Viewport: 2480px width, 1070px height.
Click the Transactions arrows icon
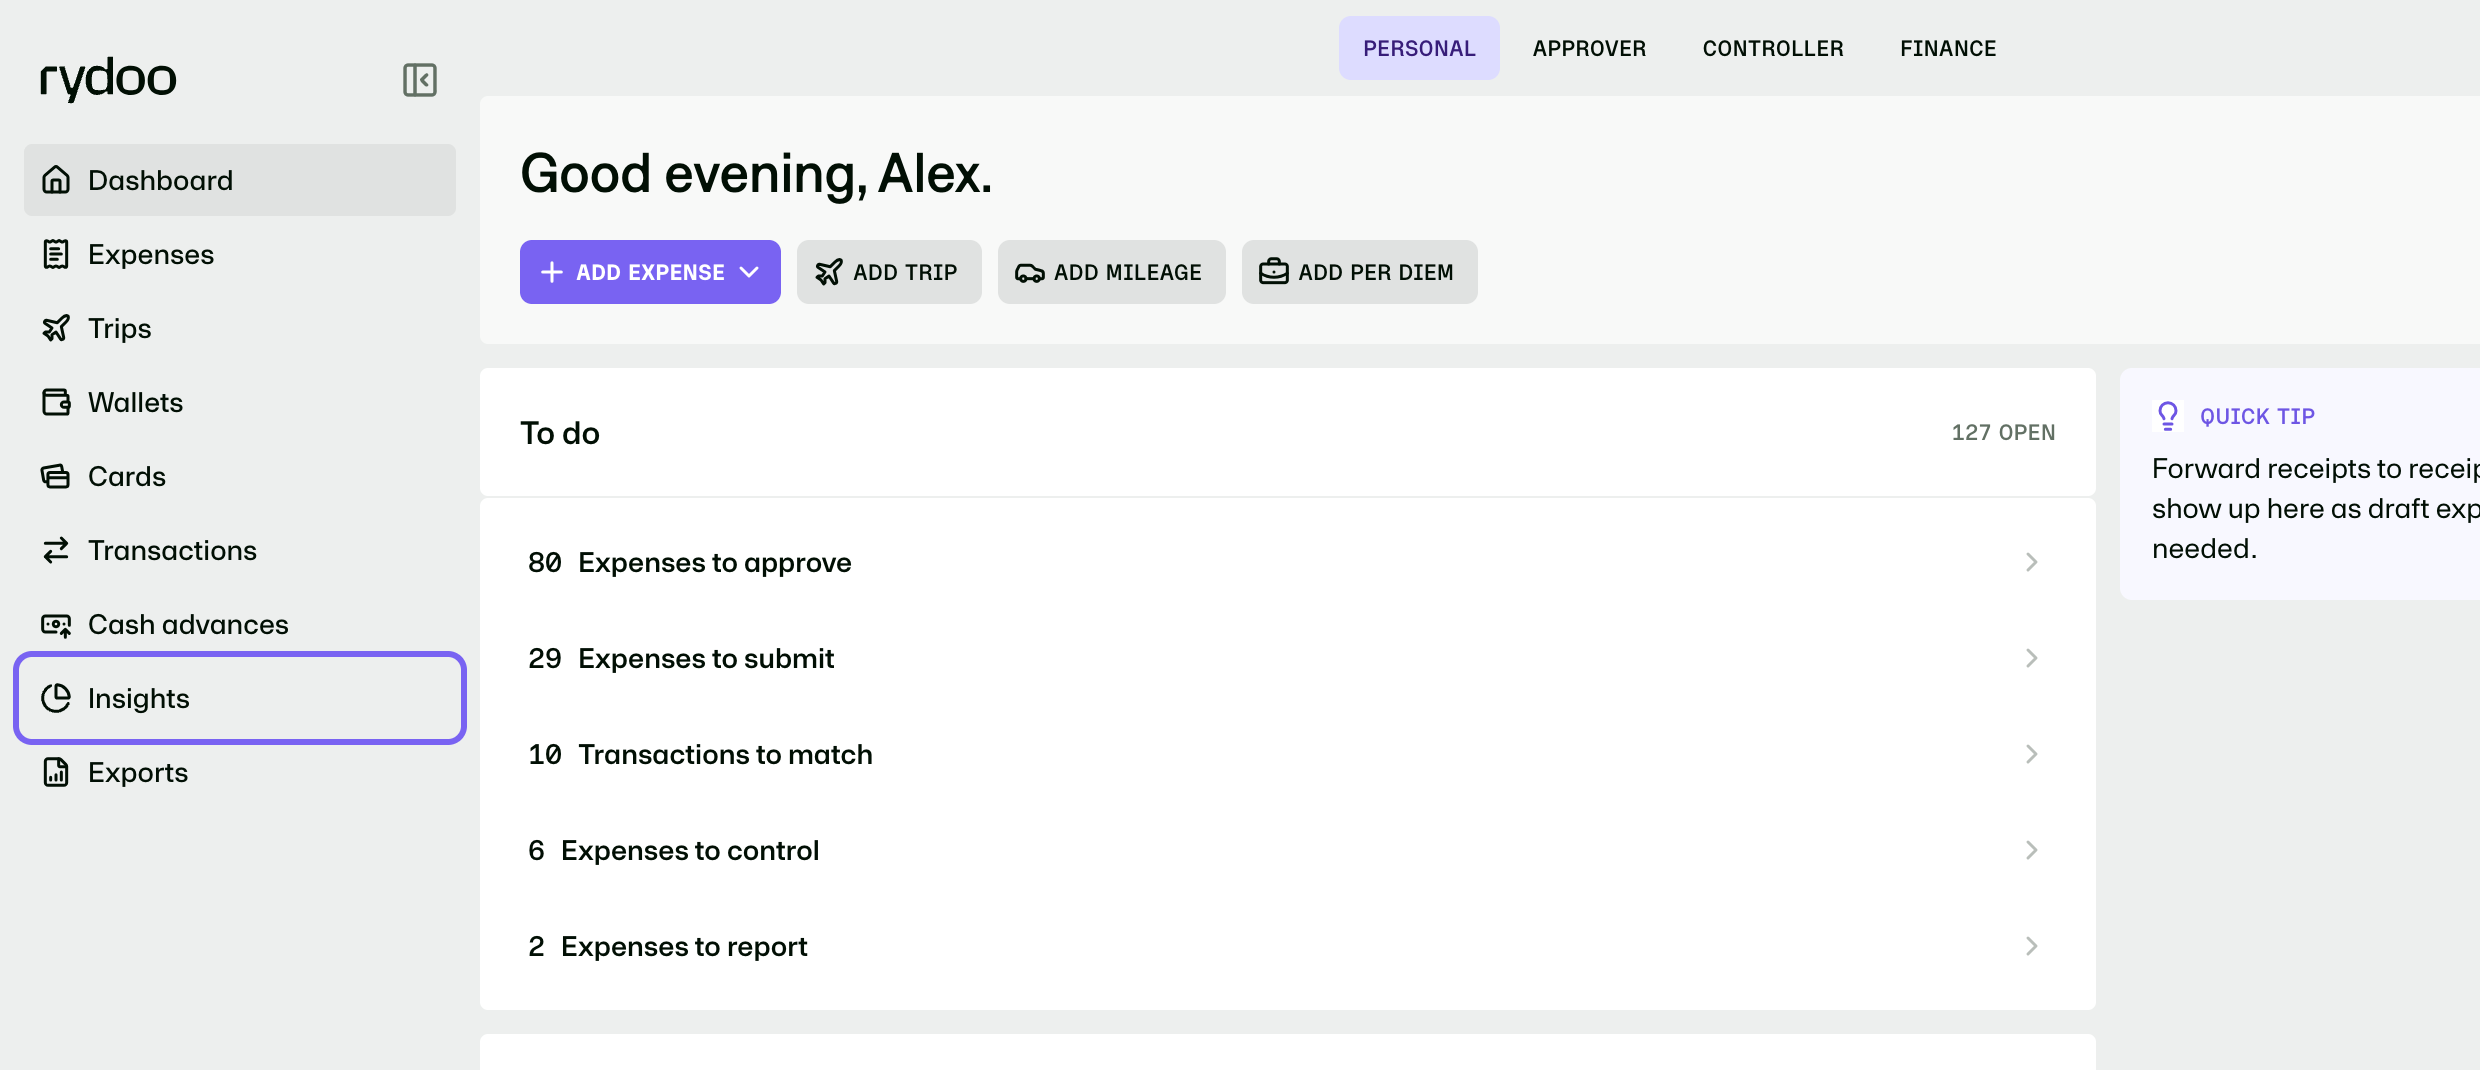(x=56, y=550)
